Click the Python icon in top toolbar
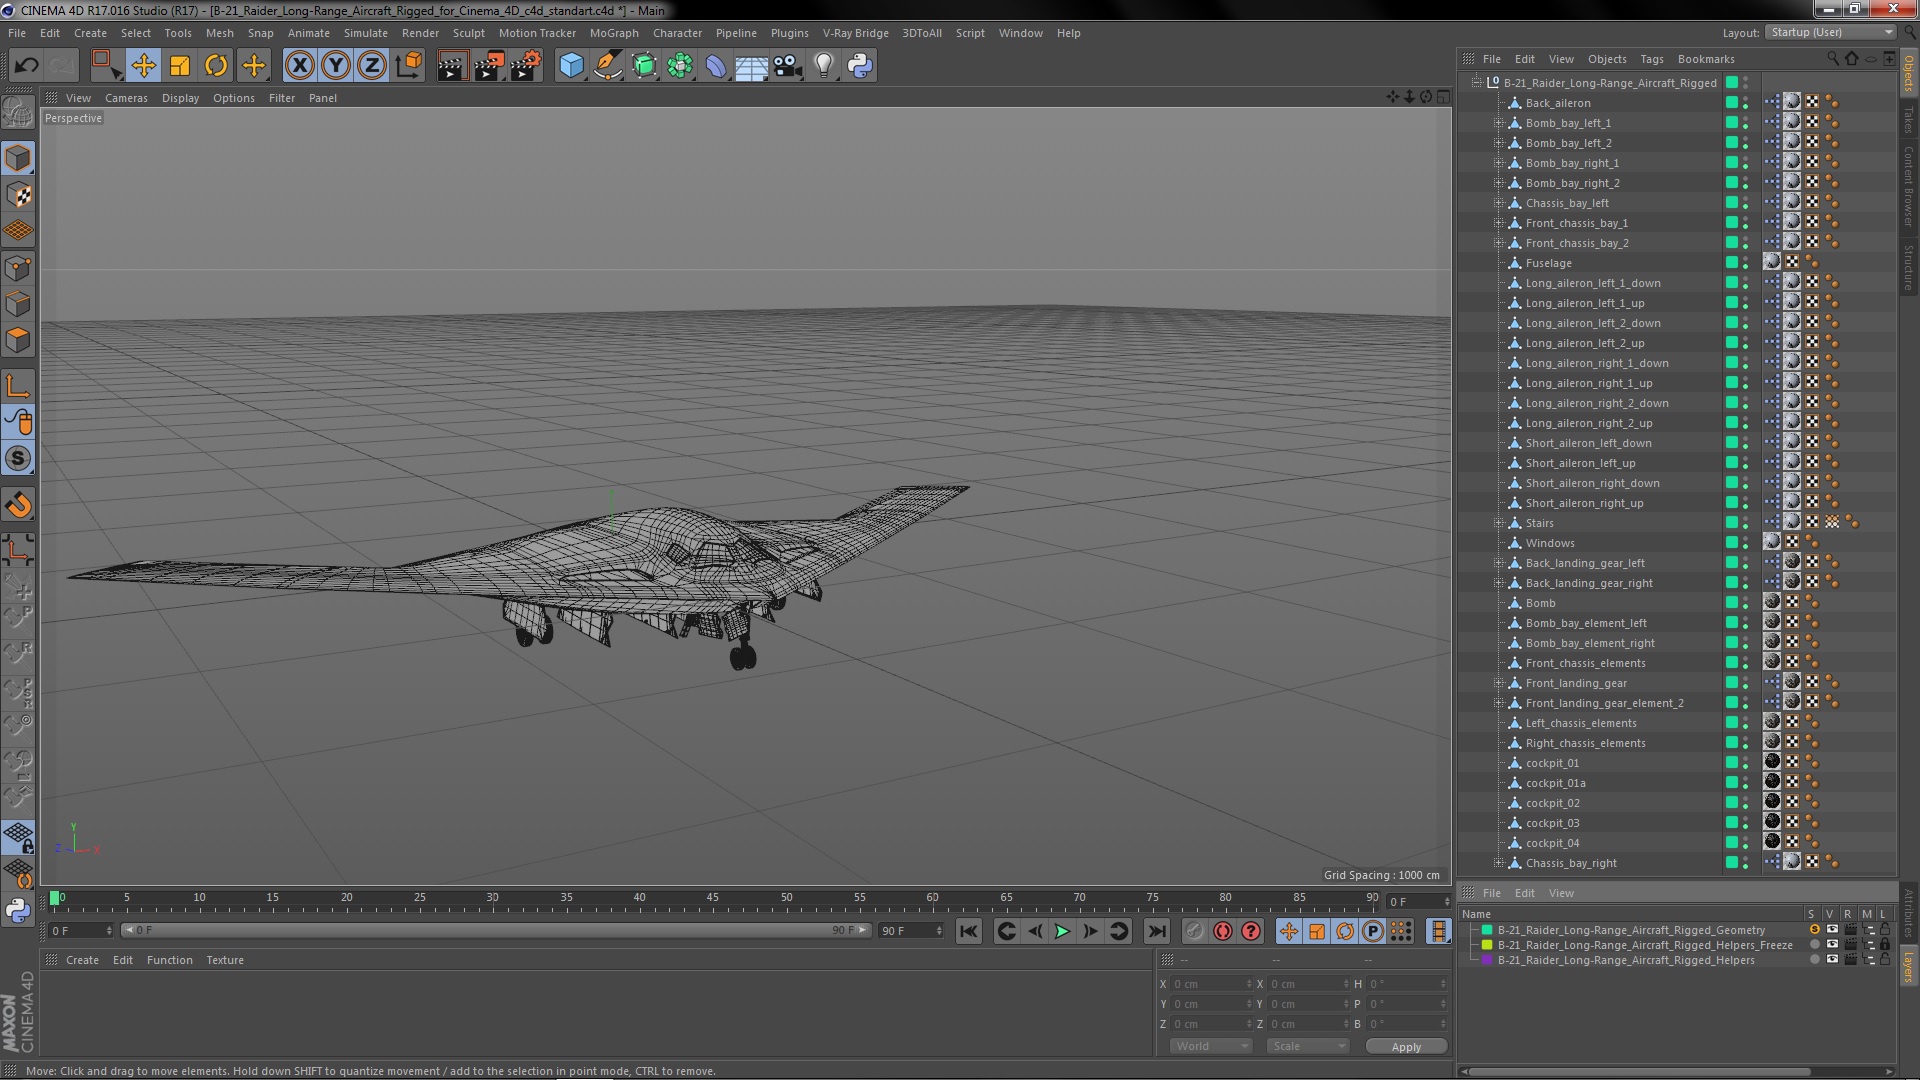This screenshot has height=1080, width=1920. click(x=860, y=66)
